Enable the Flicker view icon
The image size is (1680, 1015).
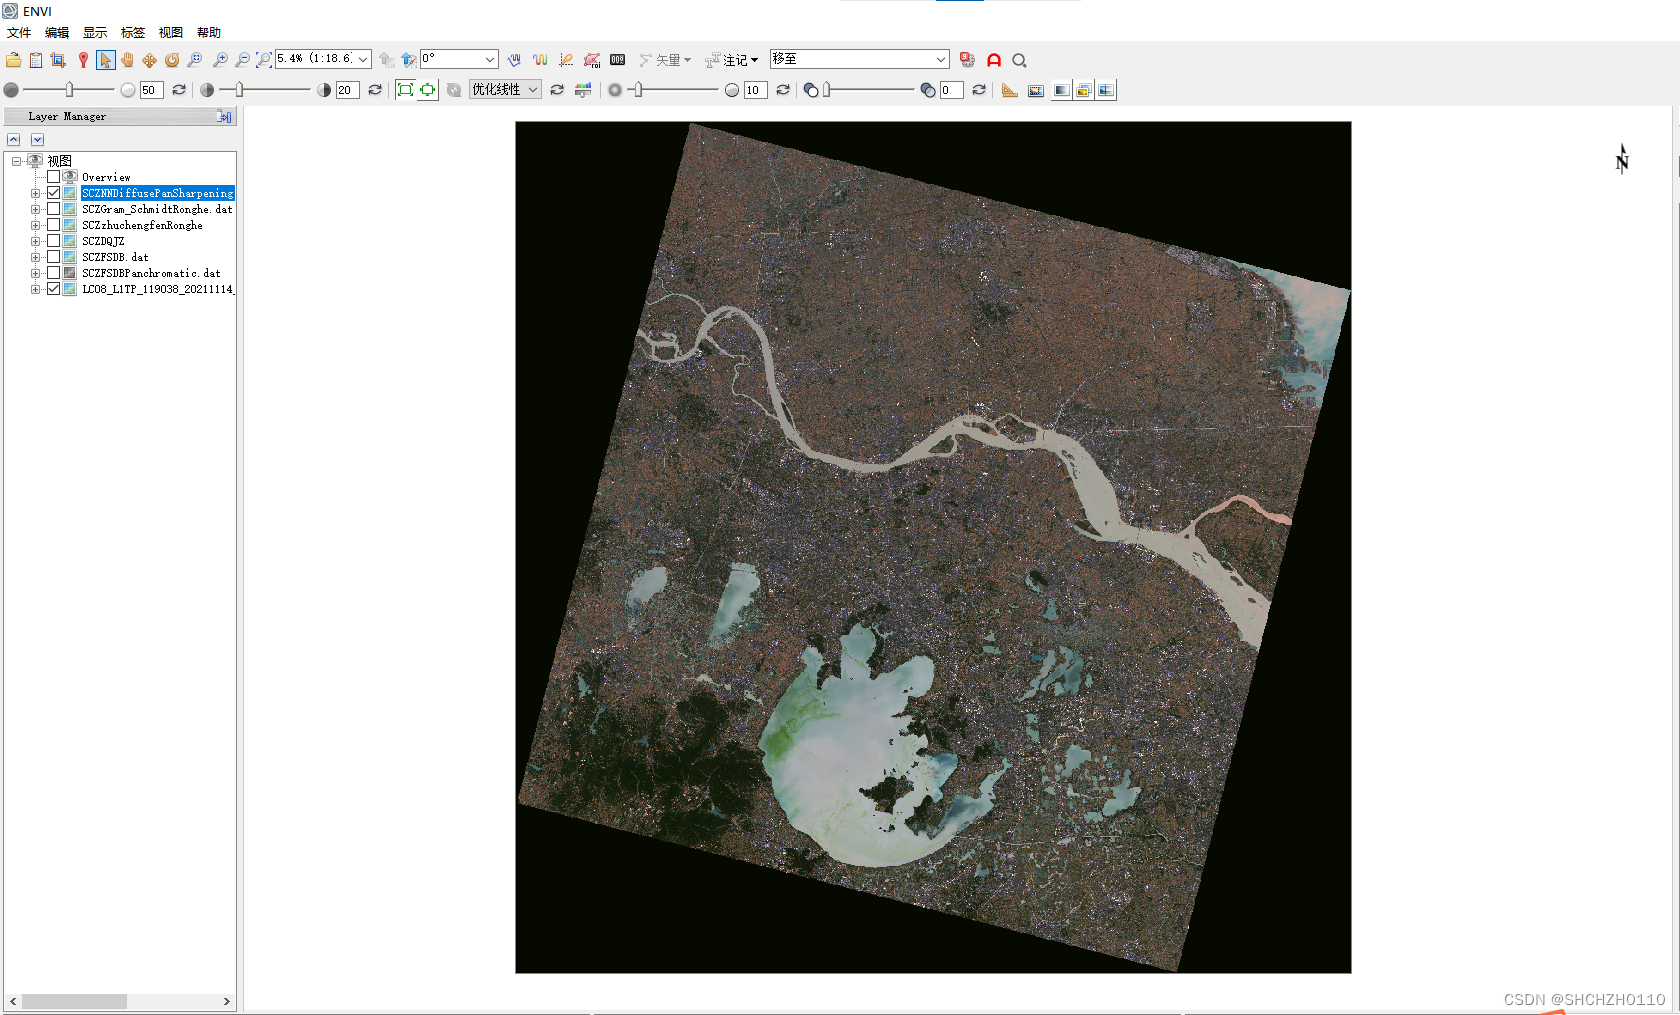tap(1084, 90)
